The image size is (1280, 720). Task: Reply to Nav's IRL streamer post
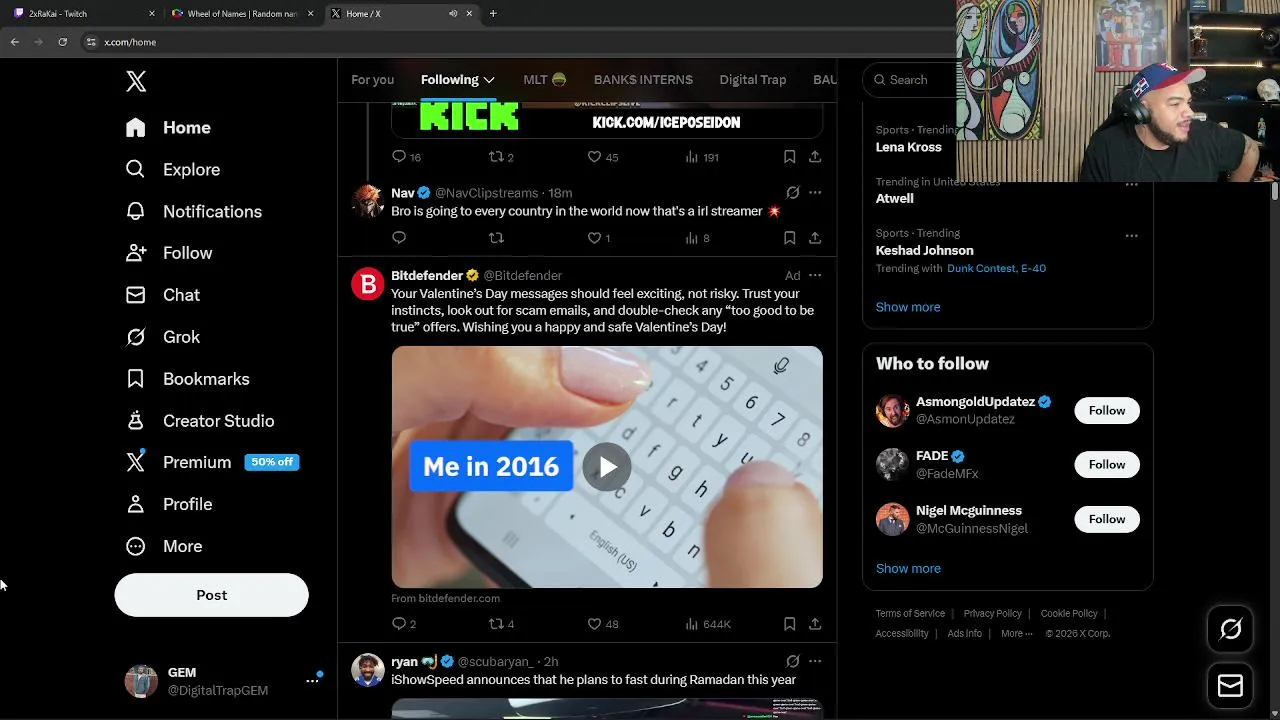(399, 238)
